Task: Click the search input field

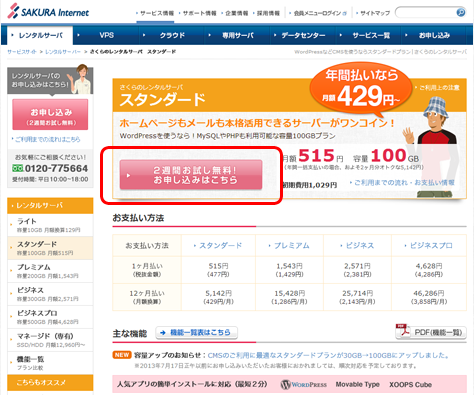Action: click(426, 13)
